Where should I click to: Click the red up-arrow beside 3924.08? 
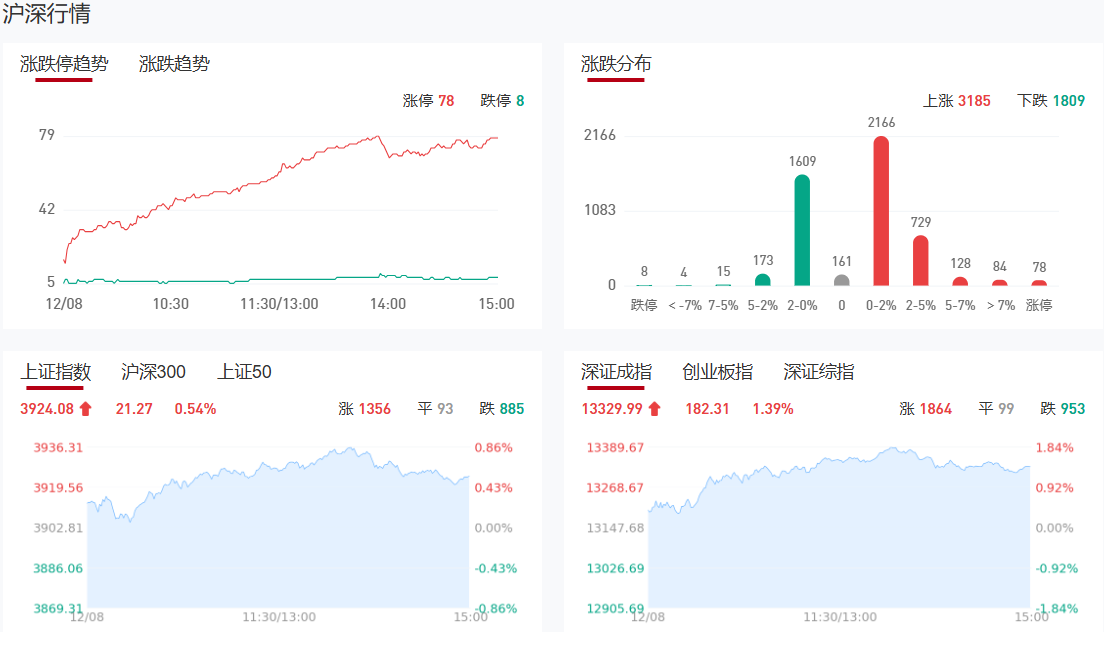pos(85,408)
